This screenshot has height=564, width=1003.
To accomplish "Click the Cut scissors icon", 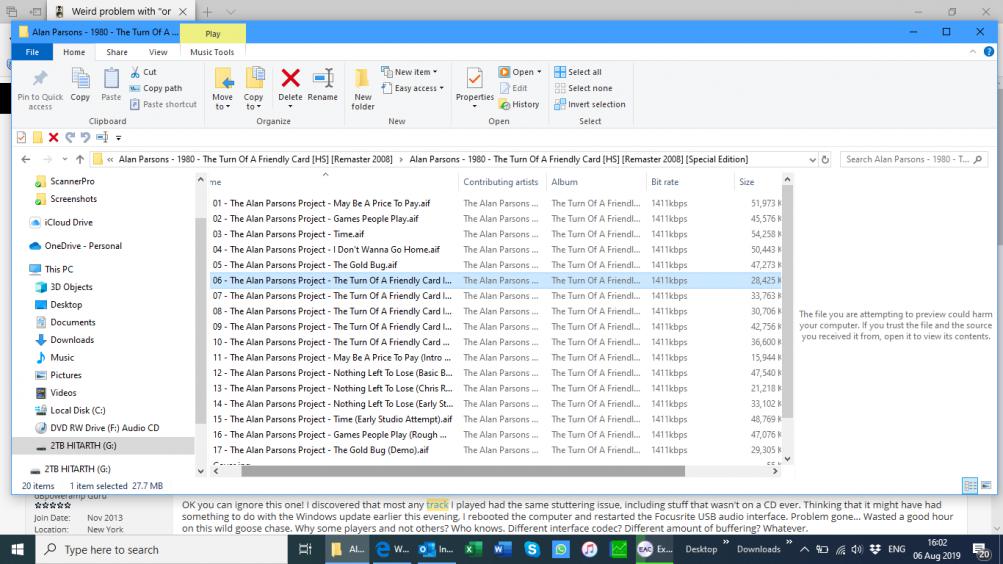I will pyautogui.click(x=136, y=72).
